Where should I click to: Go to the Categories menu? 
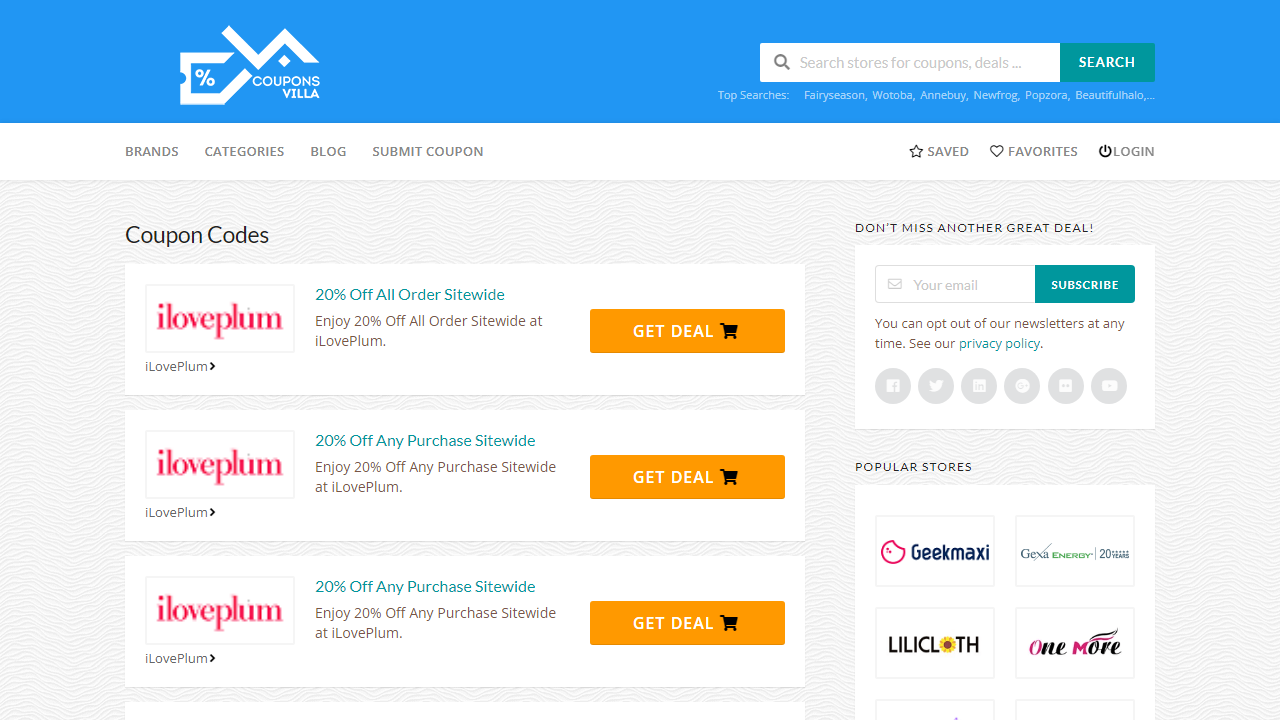coord(244,152)
